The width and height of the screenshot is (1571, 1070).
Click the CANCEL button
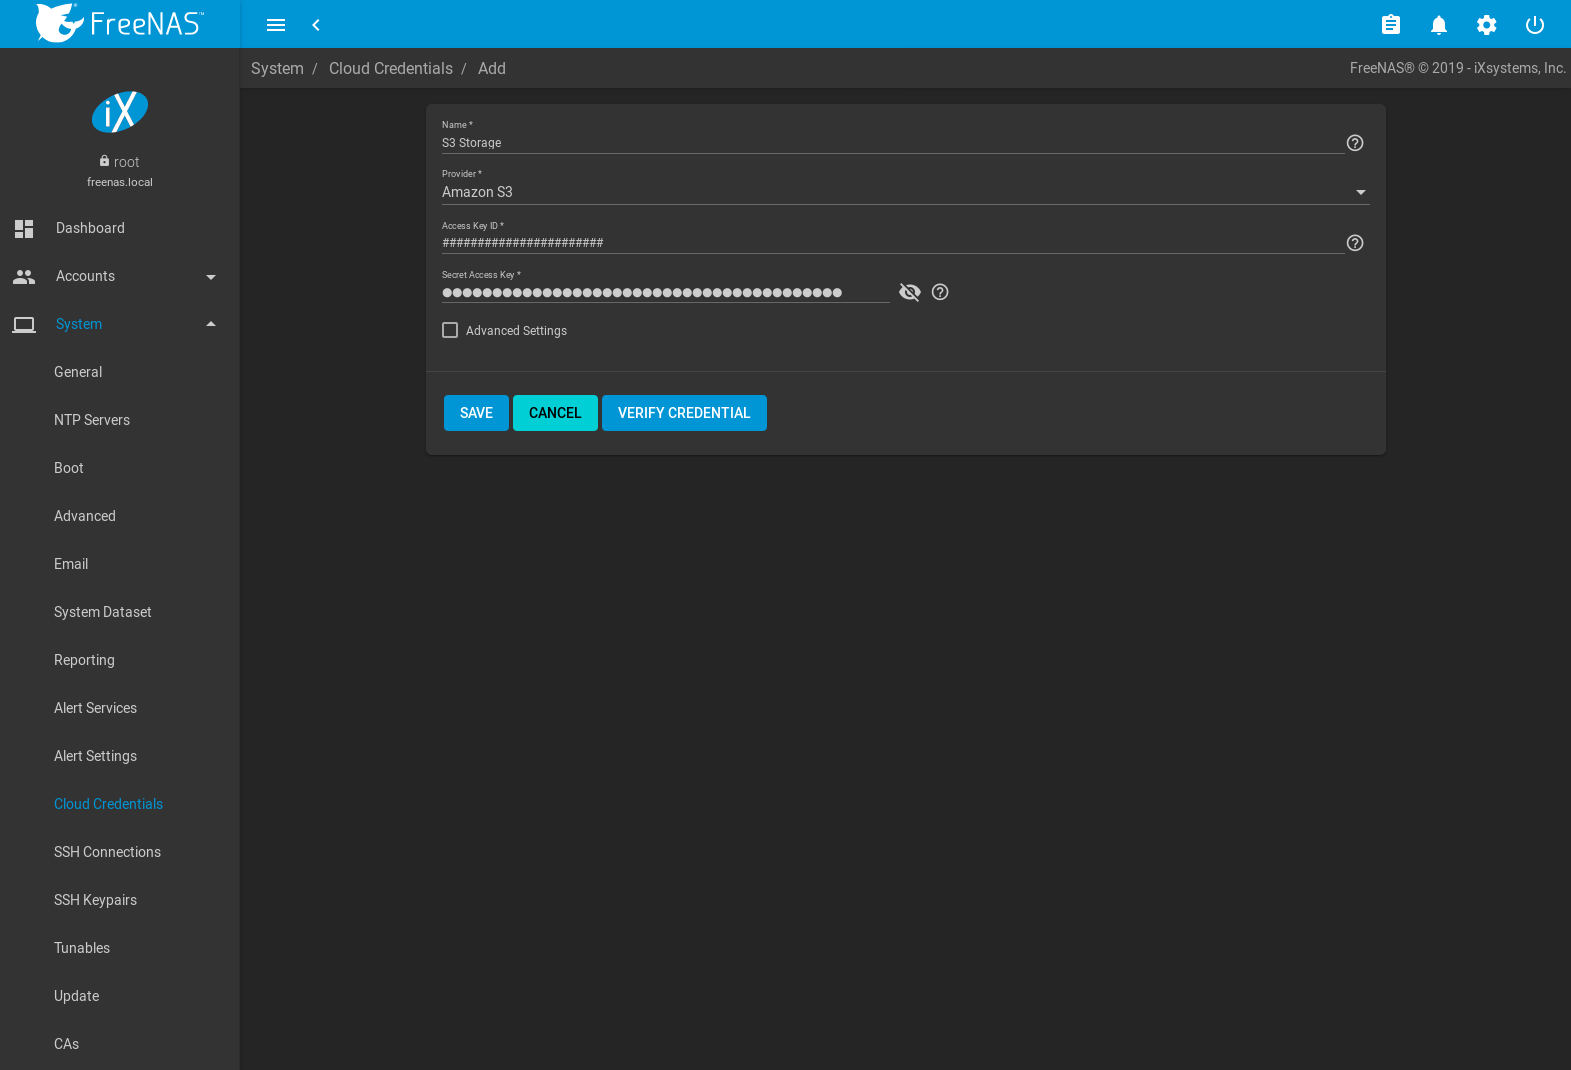click(x=555, y=413)
